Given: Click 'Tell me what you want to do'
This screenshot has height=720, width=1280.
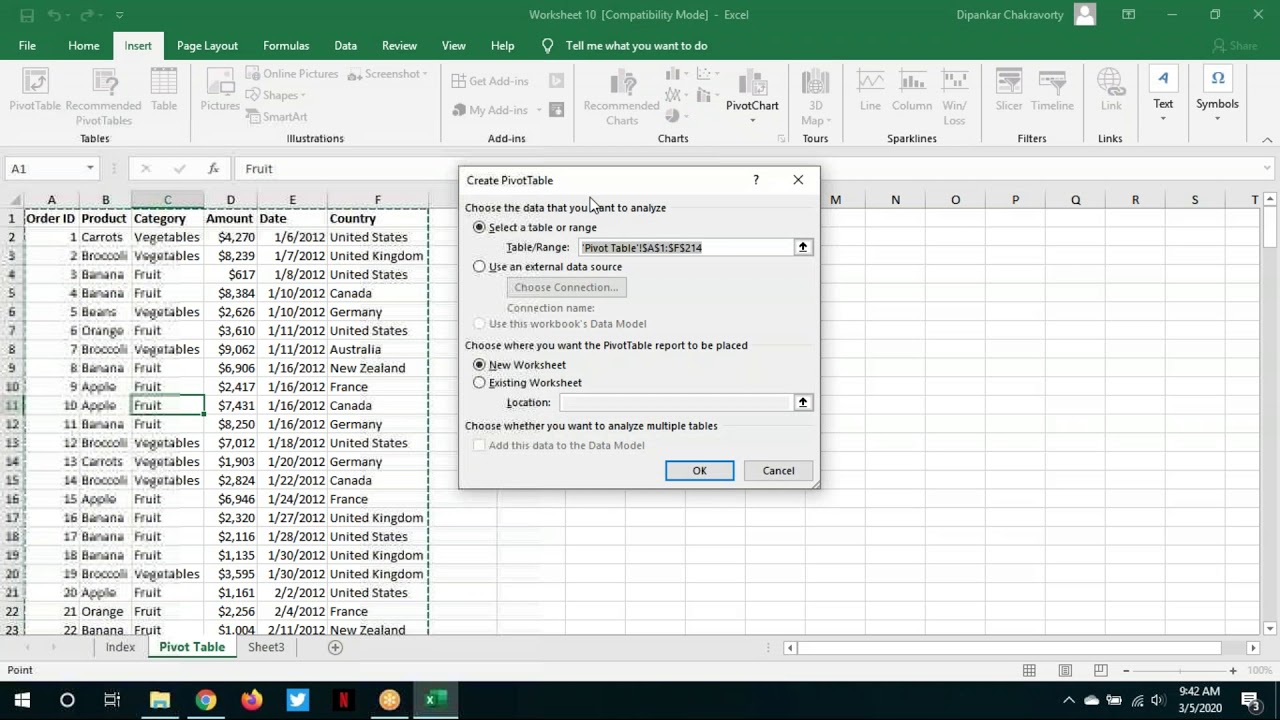Looking at the screenshot, I should (637, 46).
